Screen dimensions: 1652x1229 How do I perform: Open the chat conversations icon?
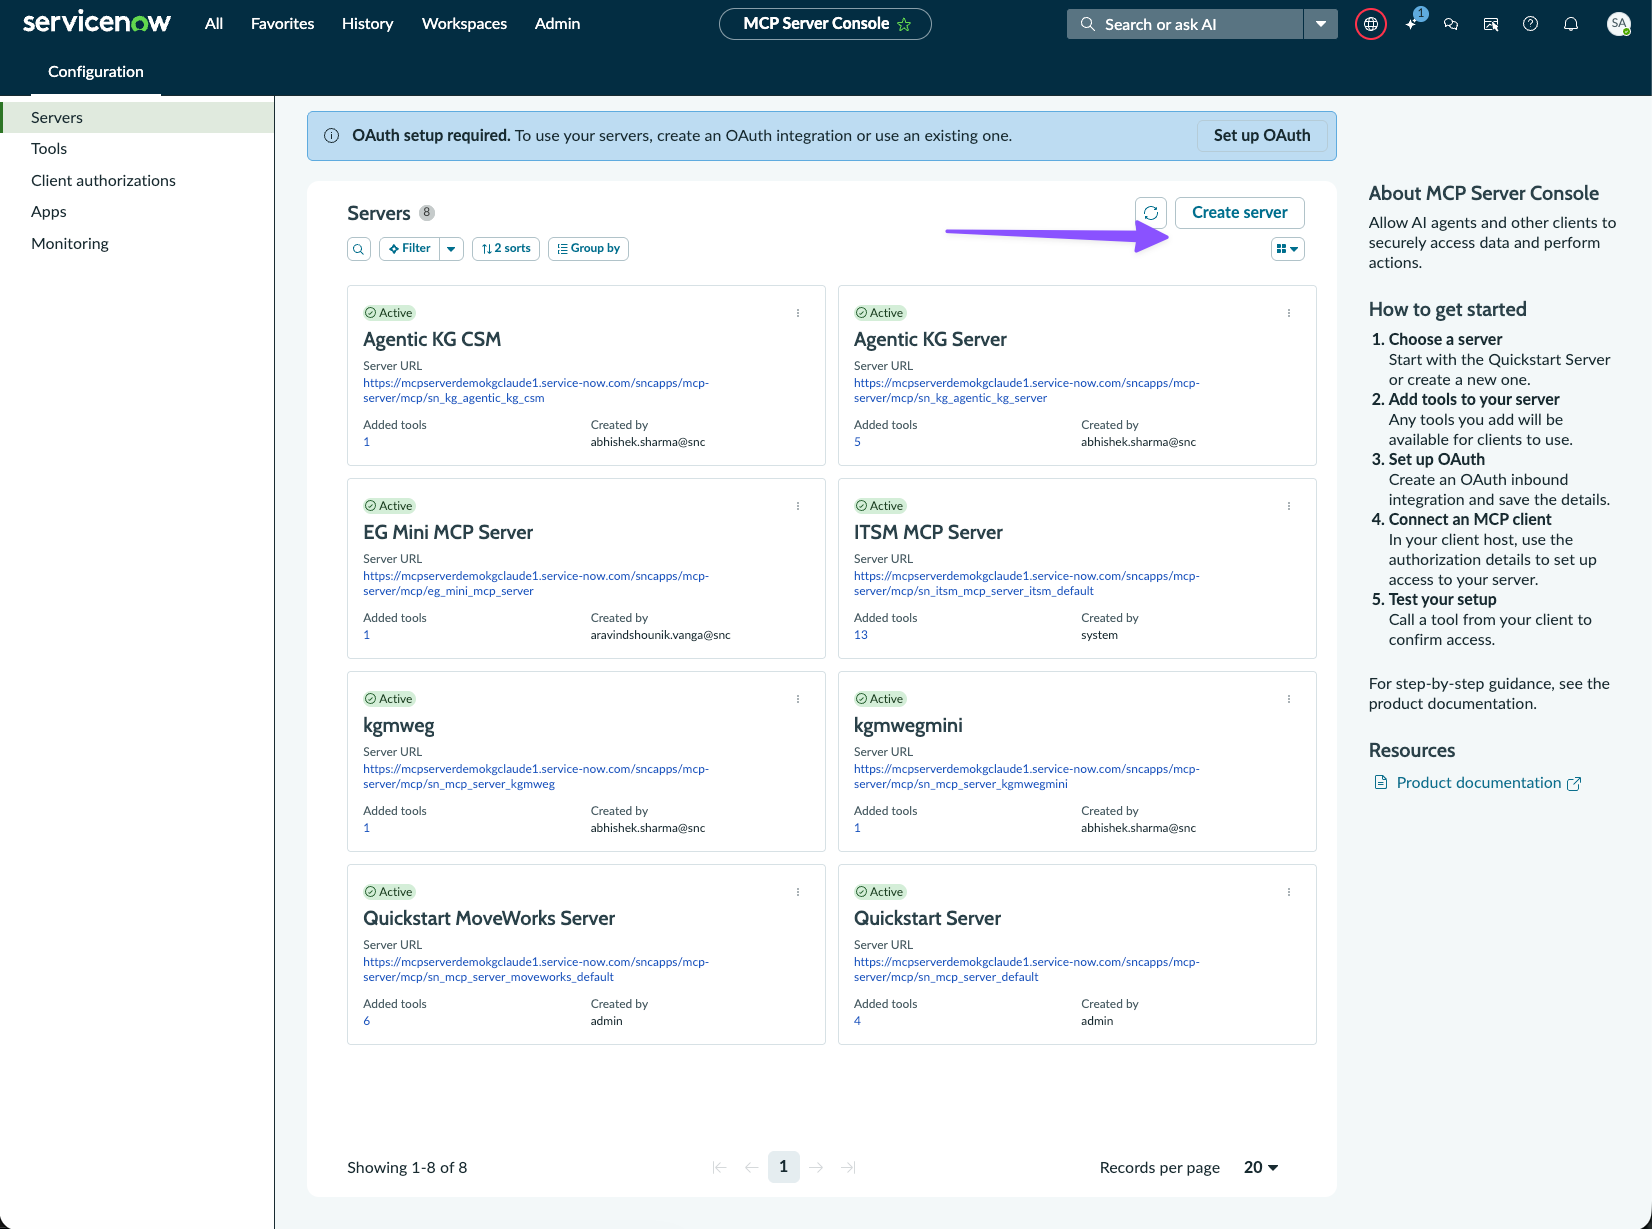(x=1451, y=24)
